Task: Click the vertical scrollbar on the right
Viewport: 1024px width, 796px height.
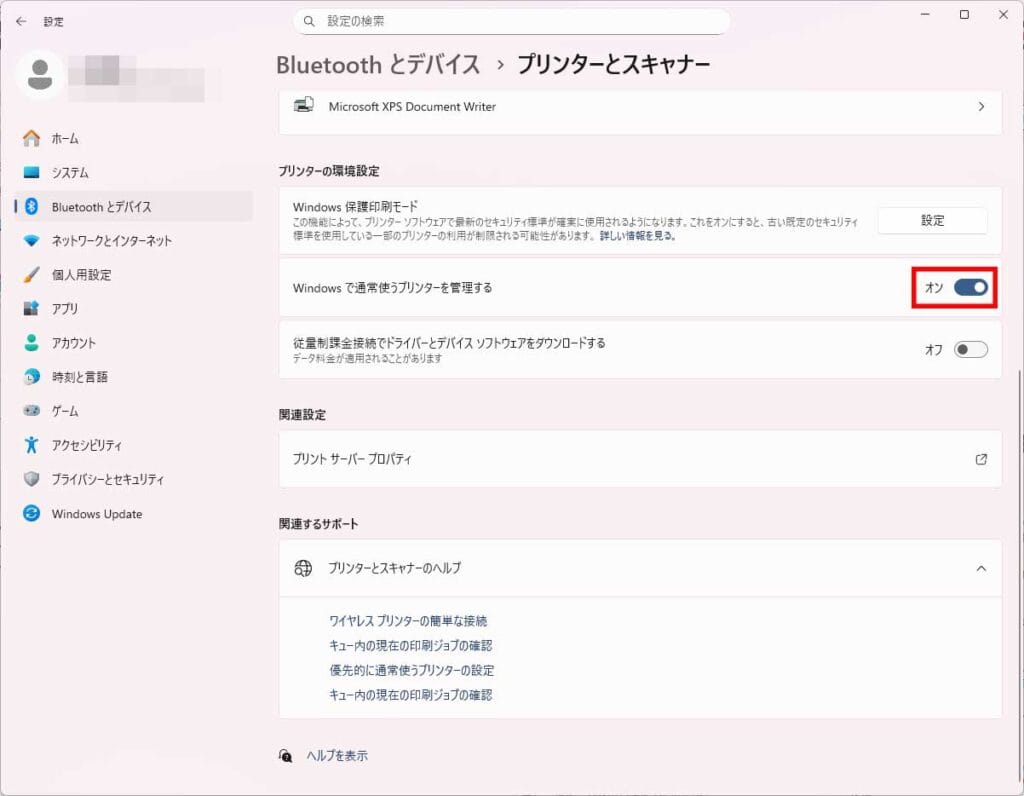Action: coord(1019,500)
